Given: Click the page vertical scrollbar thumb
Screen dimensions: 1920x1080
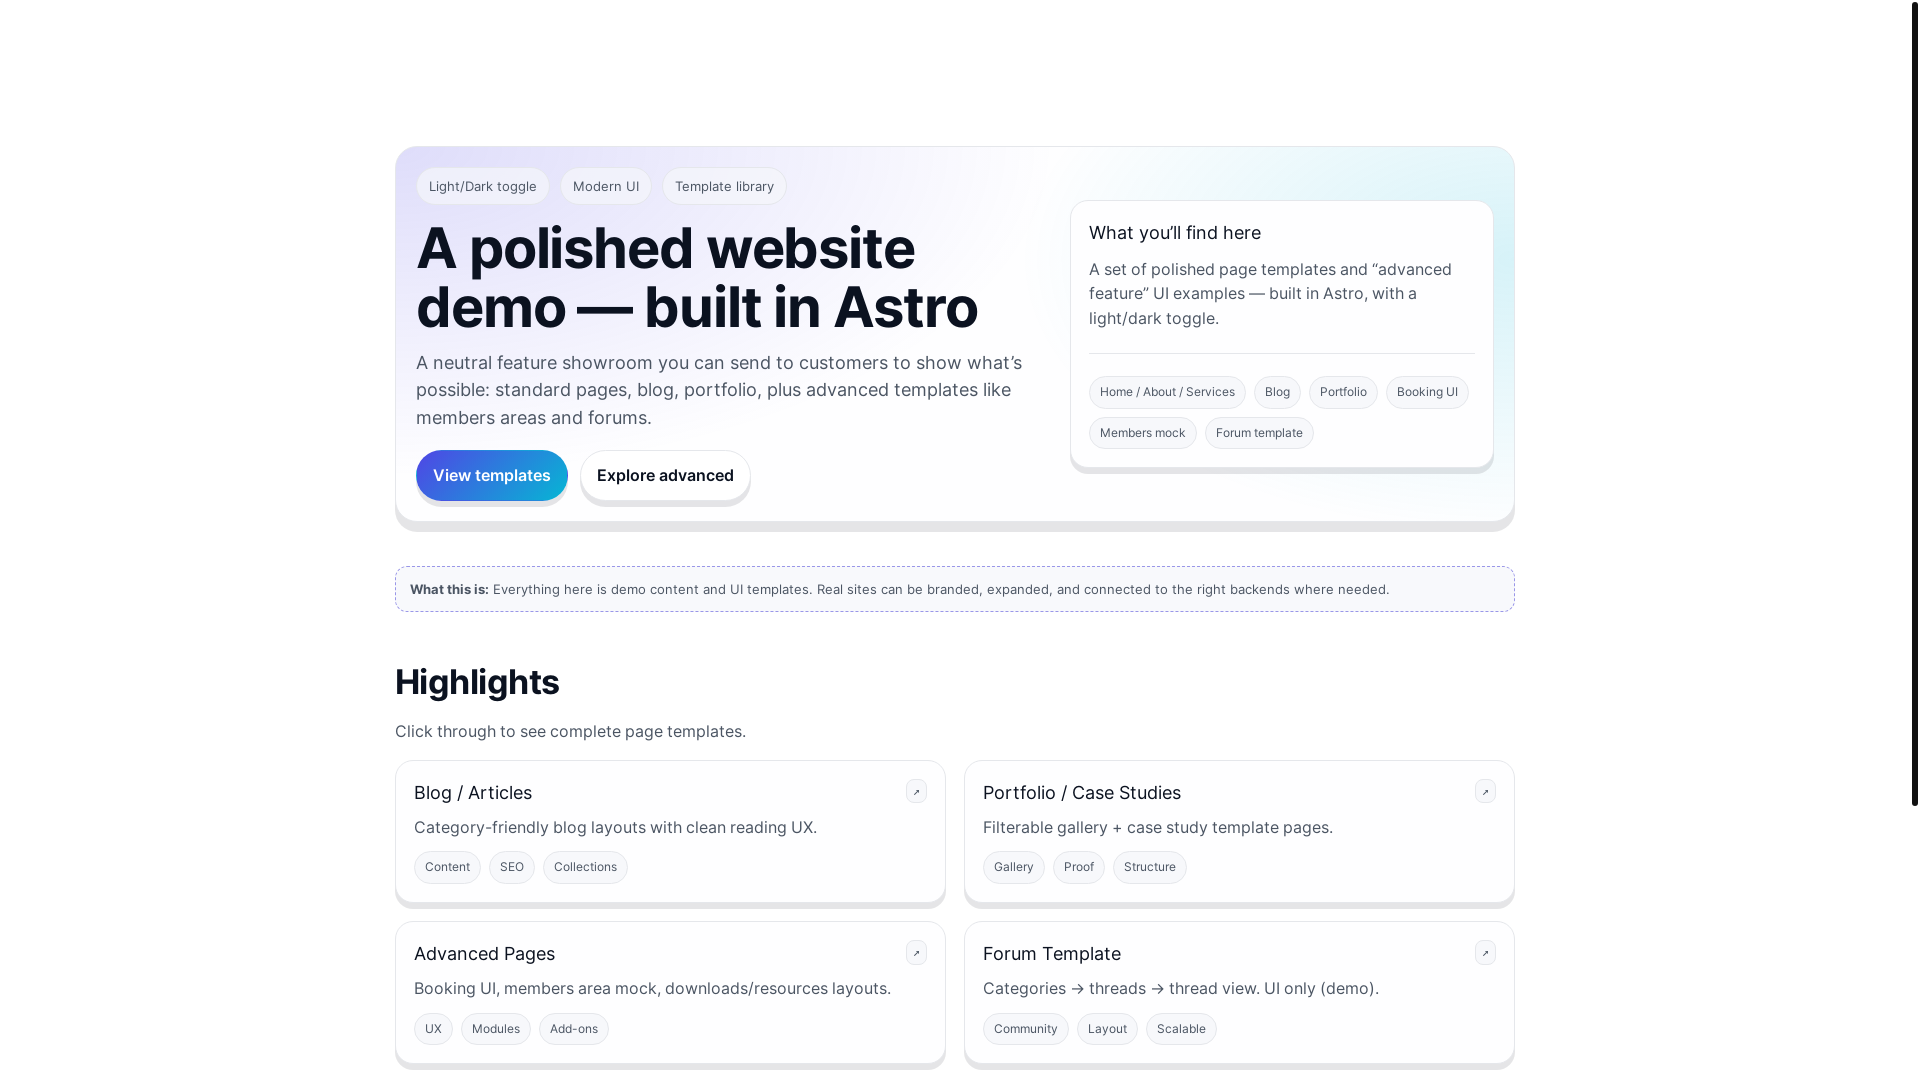Looking at the screenshot, I should pos(1915,403).
